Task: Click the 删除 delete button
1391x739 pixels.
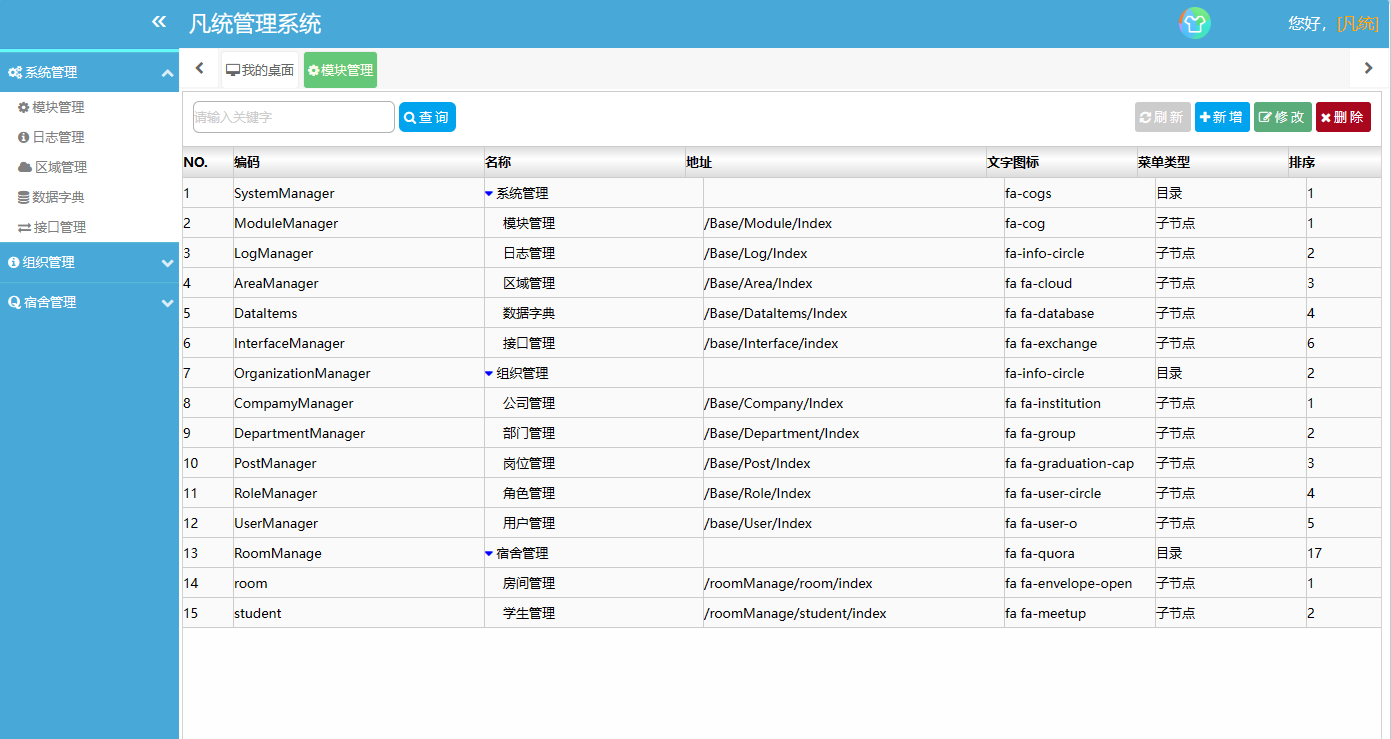Action: pos(1343,117)
